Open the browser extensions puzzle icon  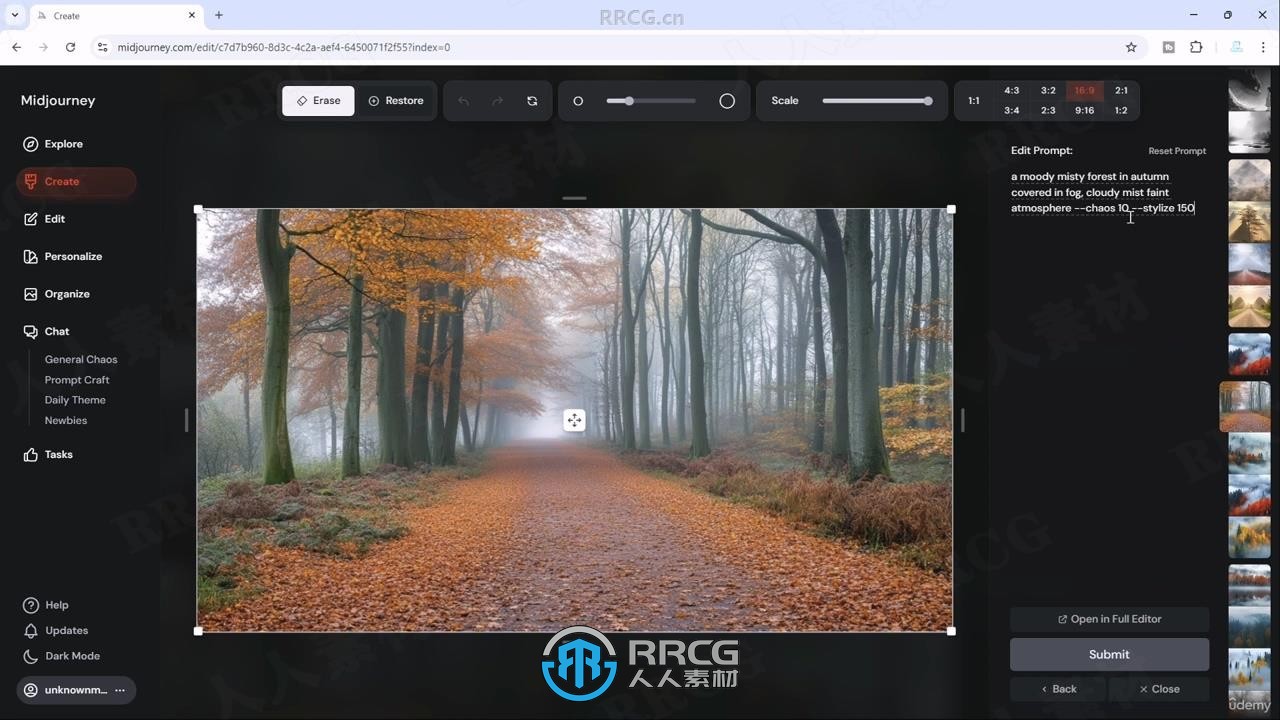(x=1196, y=47)
